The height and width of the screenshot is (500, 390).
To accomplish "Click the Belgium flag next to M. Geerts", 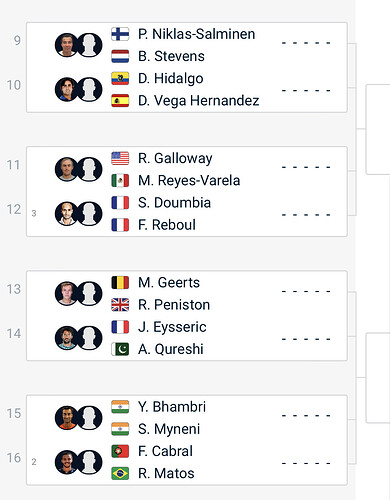I will click(120, 283).
